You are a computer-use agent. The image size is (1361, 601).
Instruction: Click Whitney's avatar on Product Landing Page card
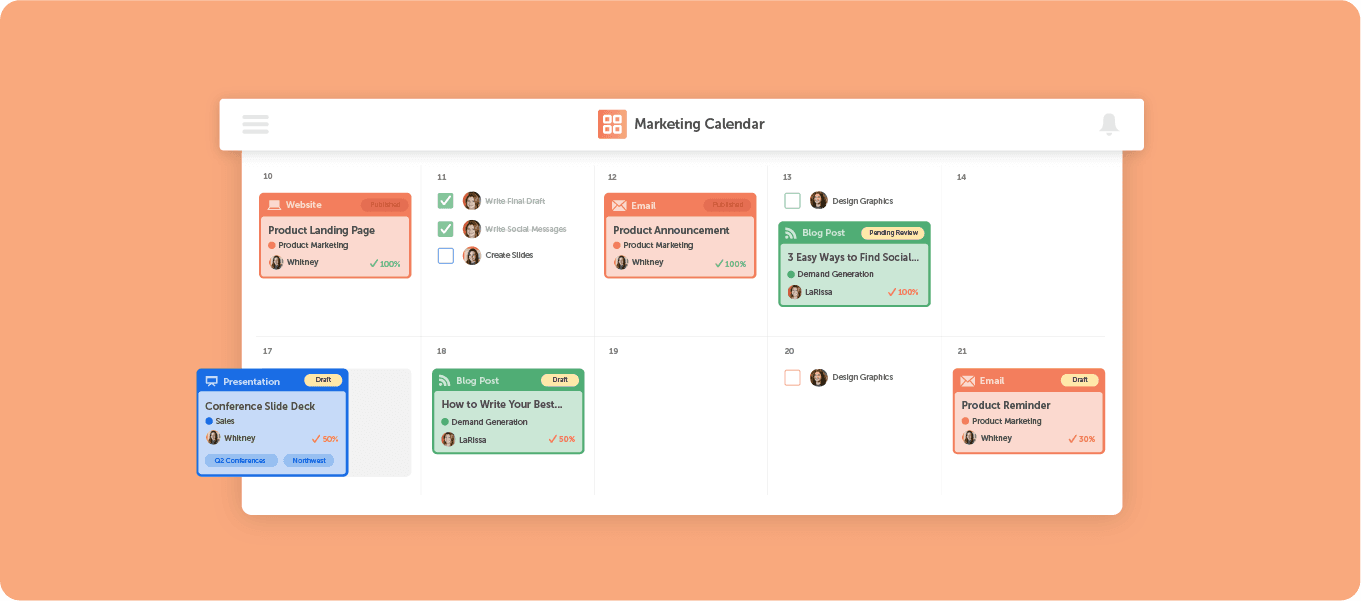[x=276, y=263]
